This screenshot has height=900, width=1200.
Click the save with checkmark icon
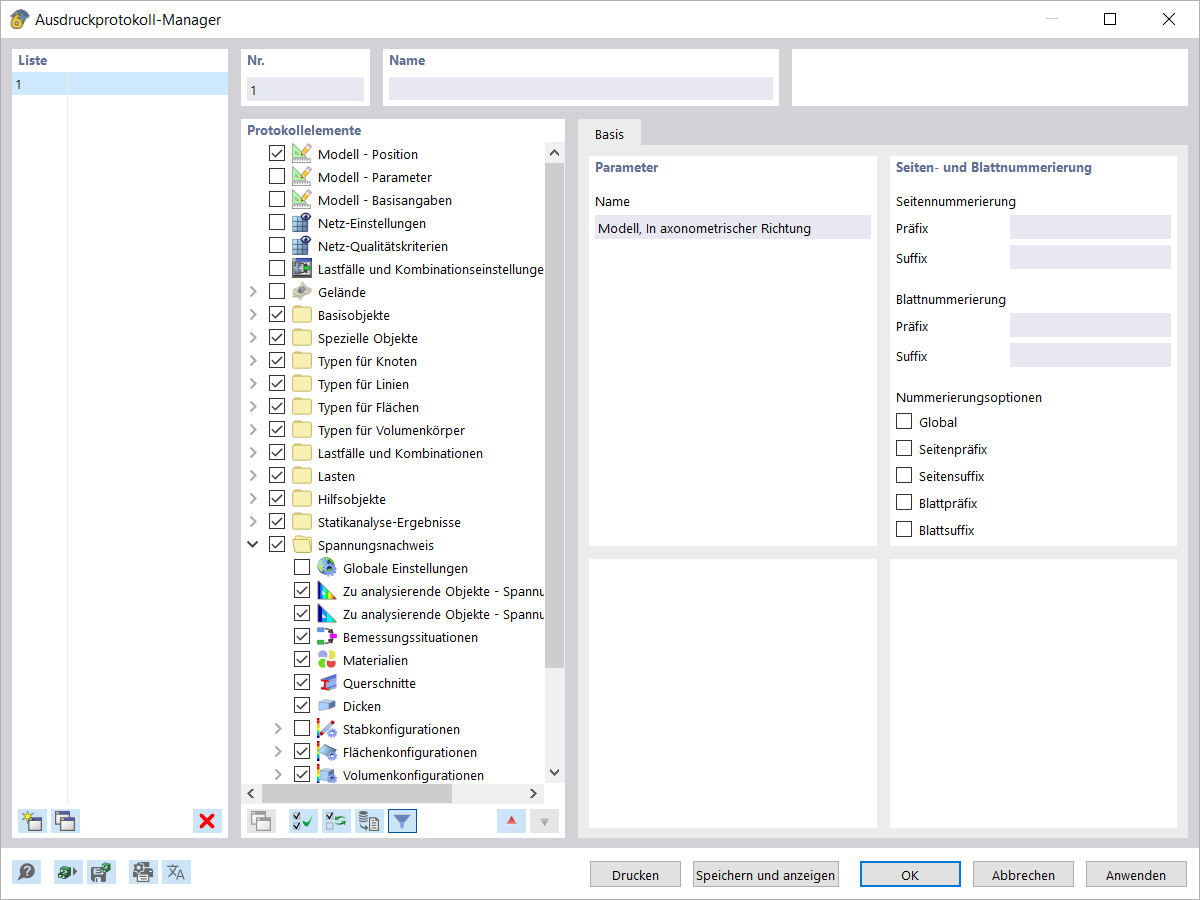pyautogui.click(x=101, y=872)
